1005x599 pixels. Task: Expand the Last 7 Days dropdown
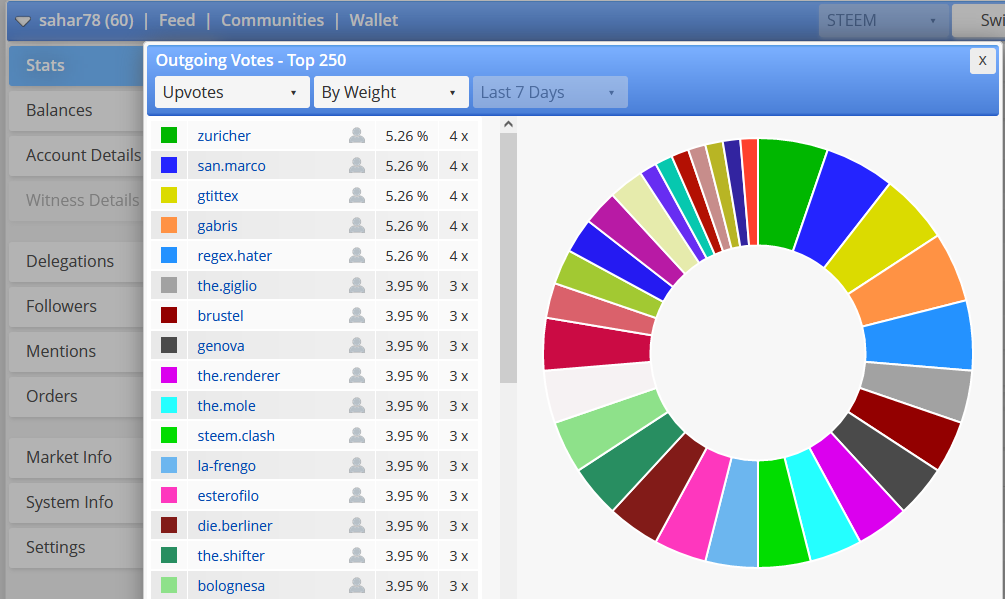pos(549,92)
